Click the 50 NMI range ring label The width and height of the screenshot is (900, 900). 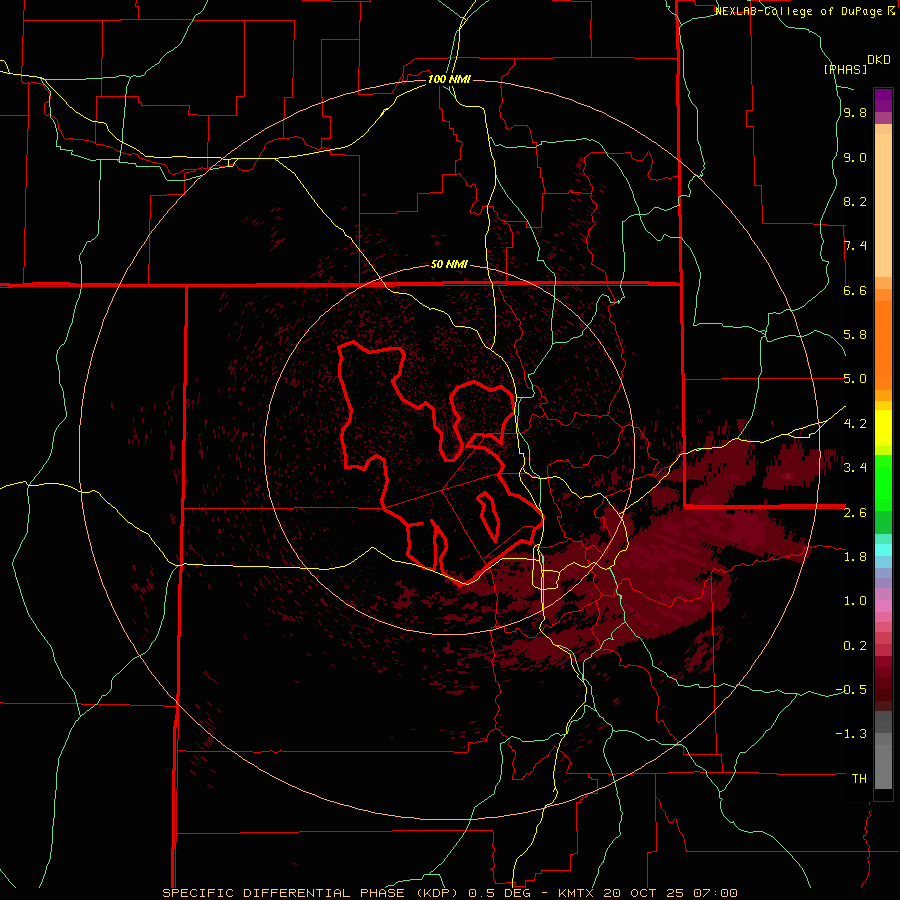pos(449,265)
